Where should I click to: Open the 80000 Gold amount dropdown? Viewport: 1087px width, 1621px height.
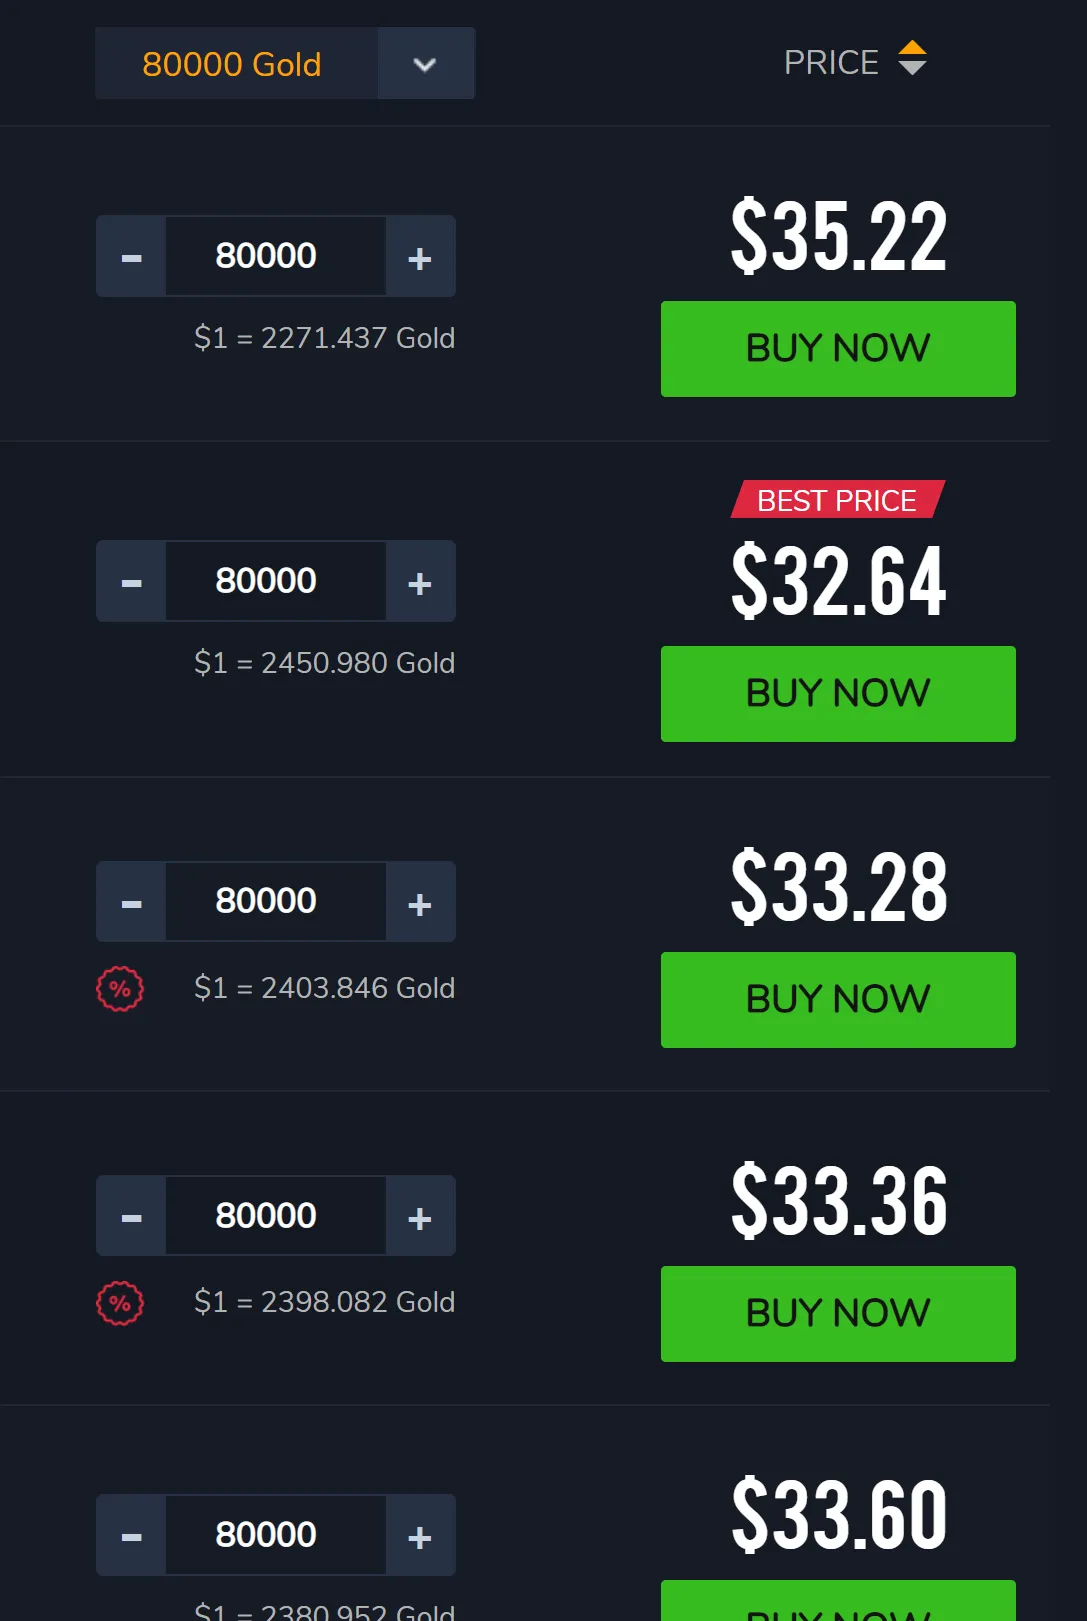(x=425, y=64)
